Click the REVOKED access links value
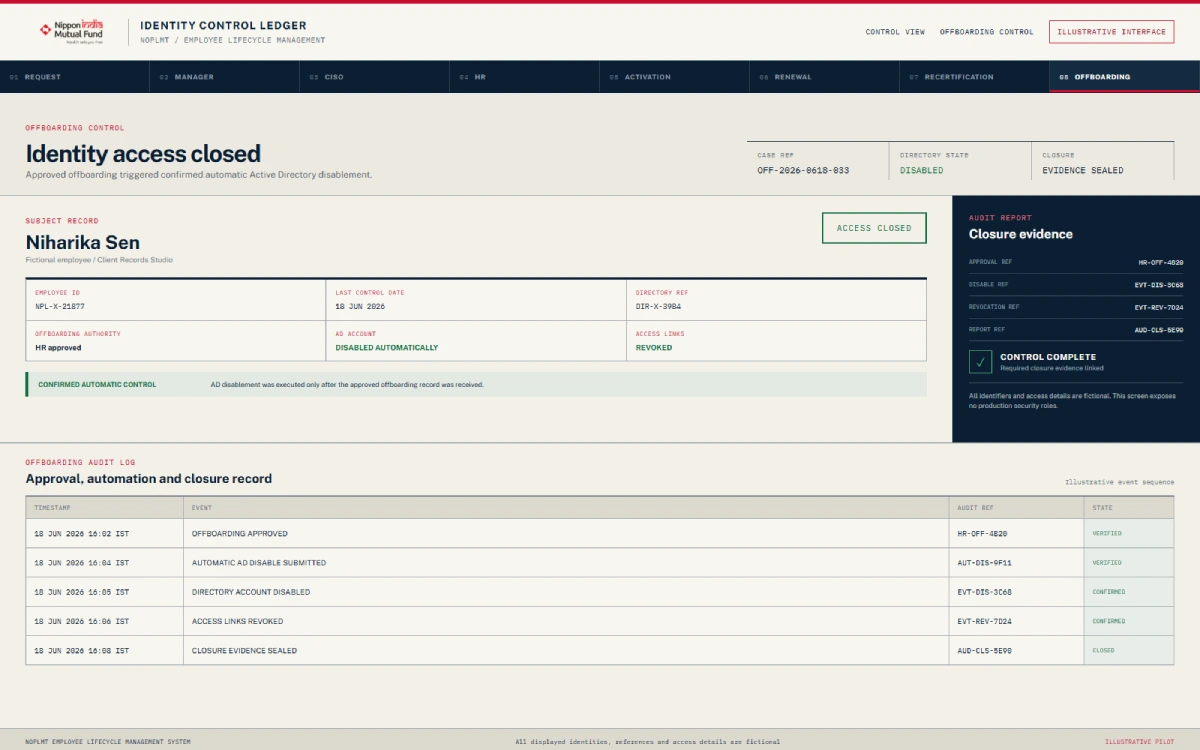This screenshot has width=1200, height=750. [x=654, y=348]
